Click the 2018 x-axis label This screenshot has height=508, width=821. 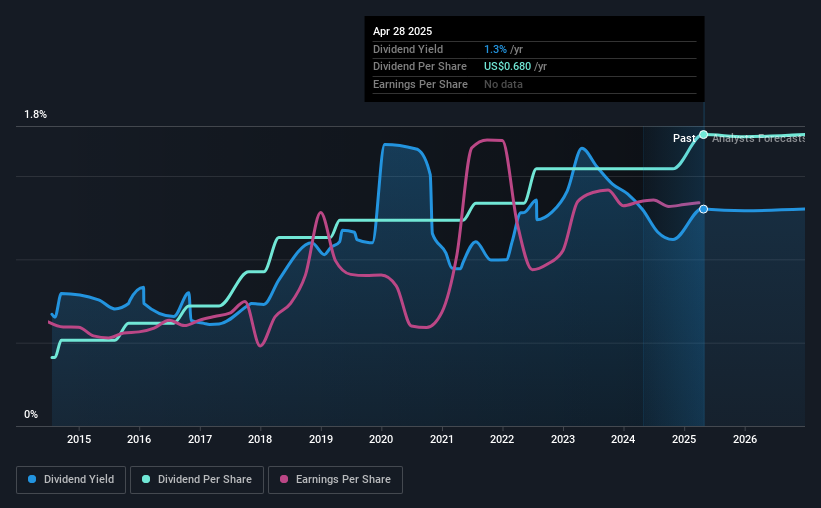[x=260, y=439]
